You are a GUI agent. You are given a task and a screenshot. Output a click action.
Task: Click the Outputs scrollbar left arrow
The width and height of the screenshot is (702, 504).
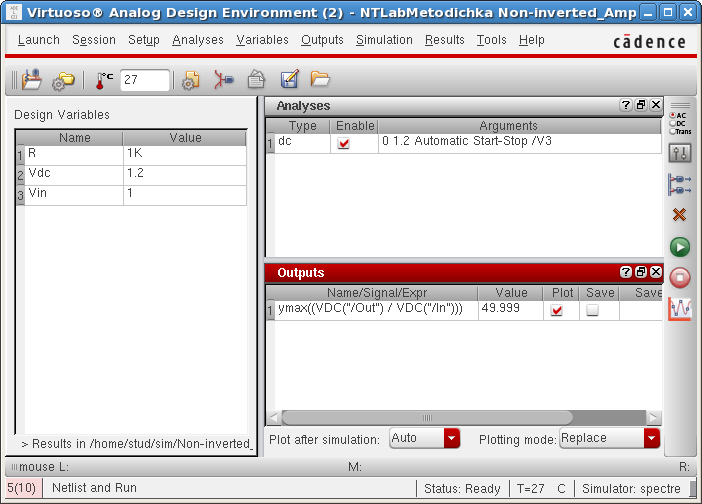pos(274,418)
